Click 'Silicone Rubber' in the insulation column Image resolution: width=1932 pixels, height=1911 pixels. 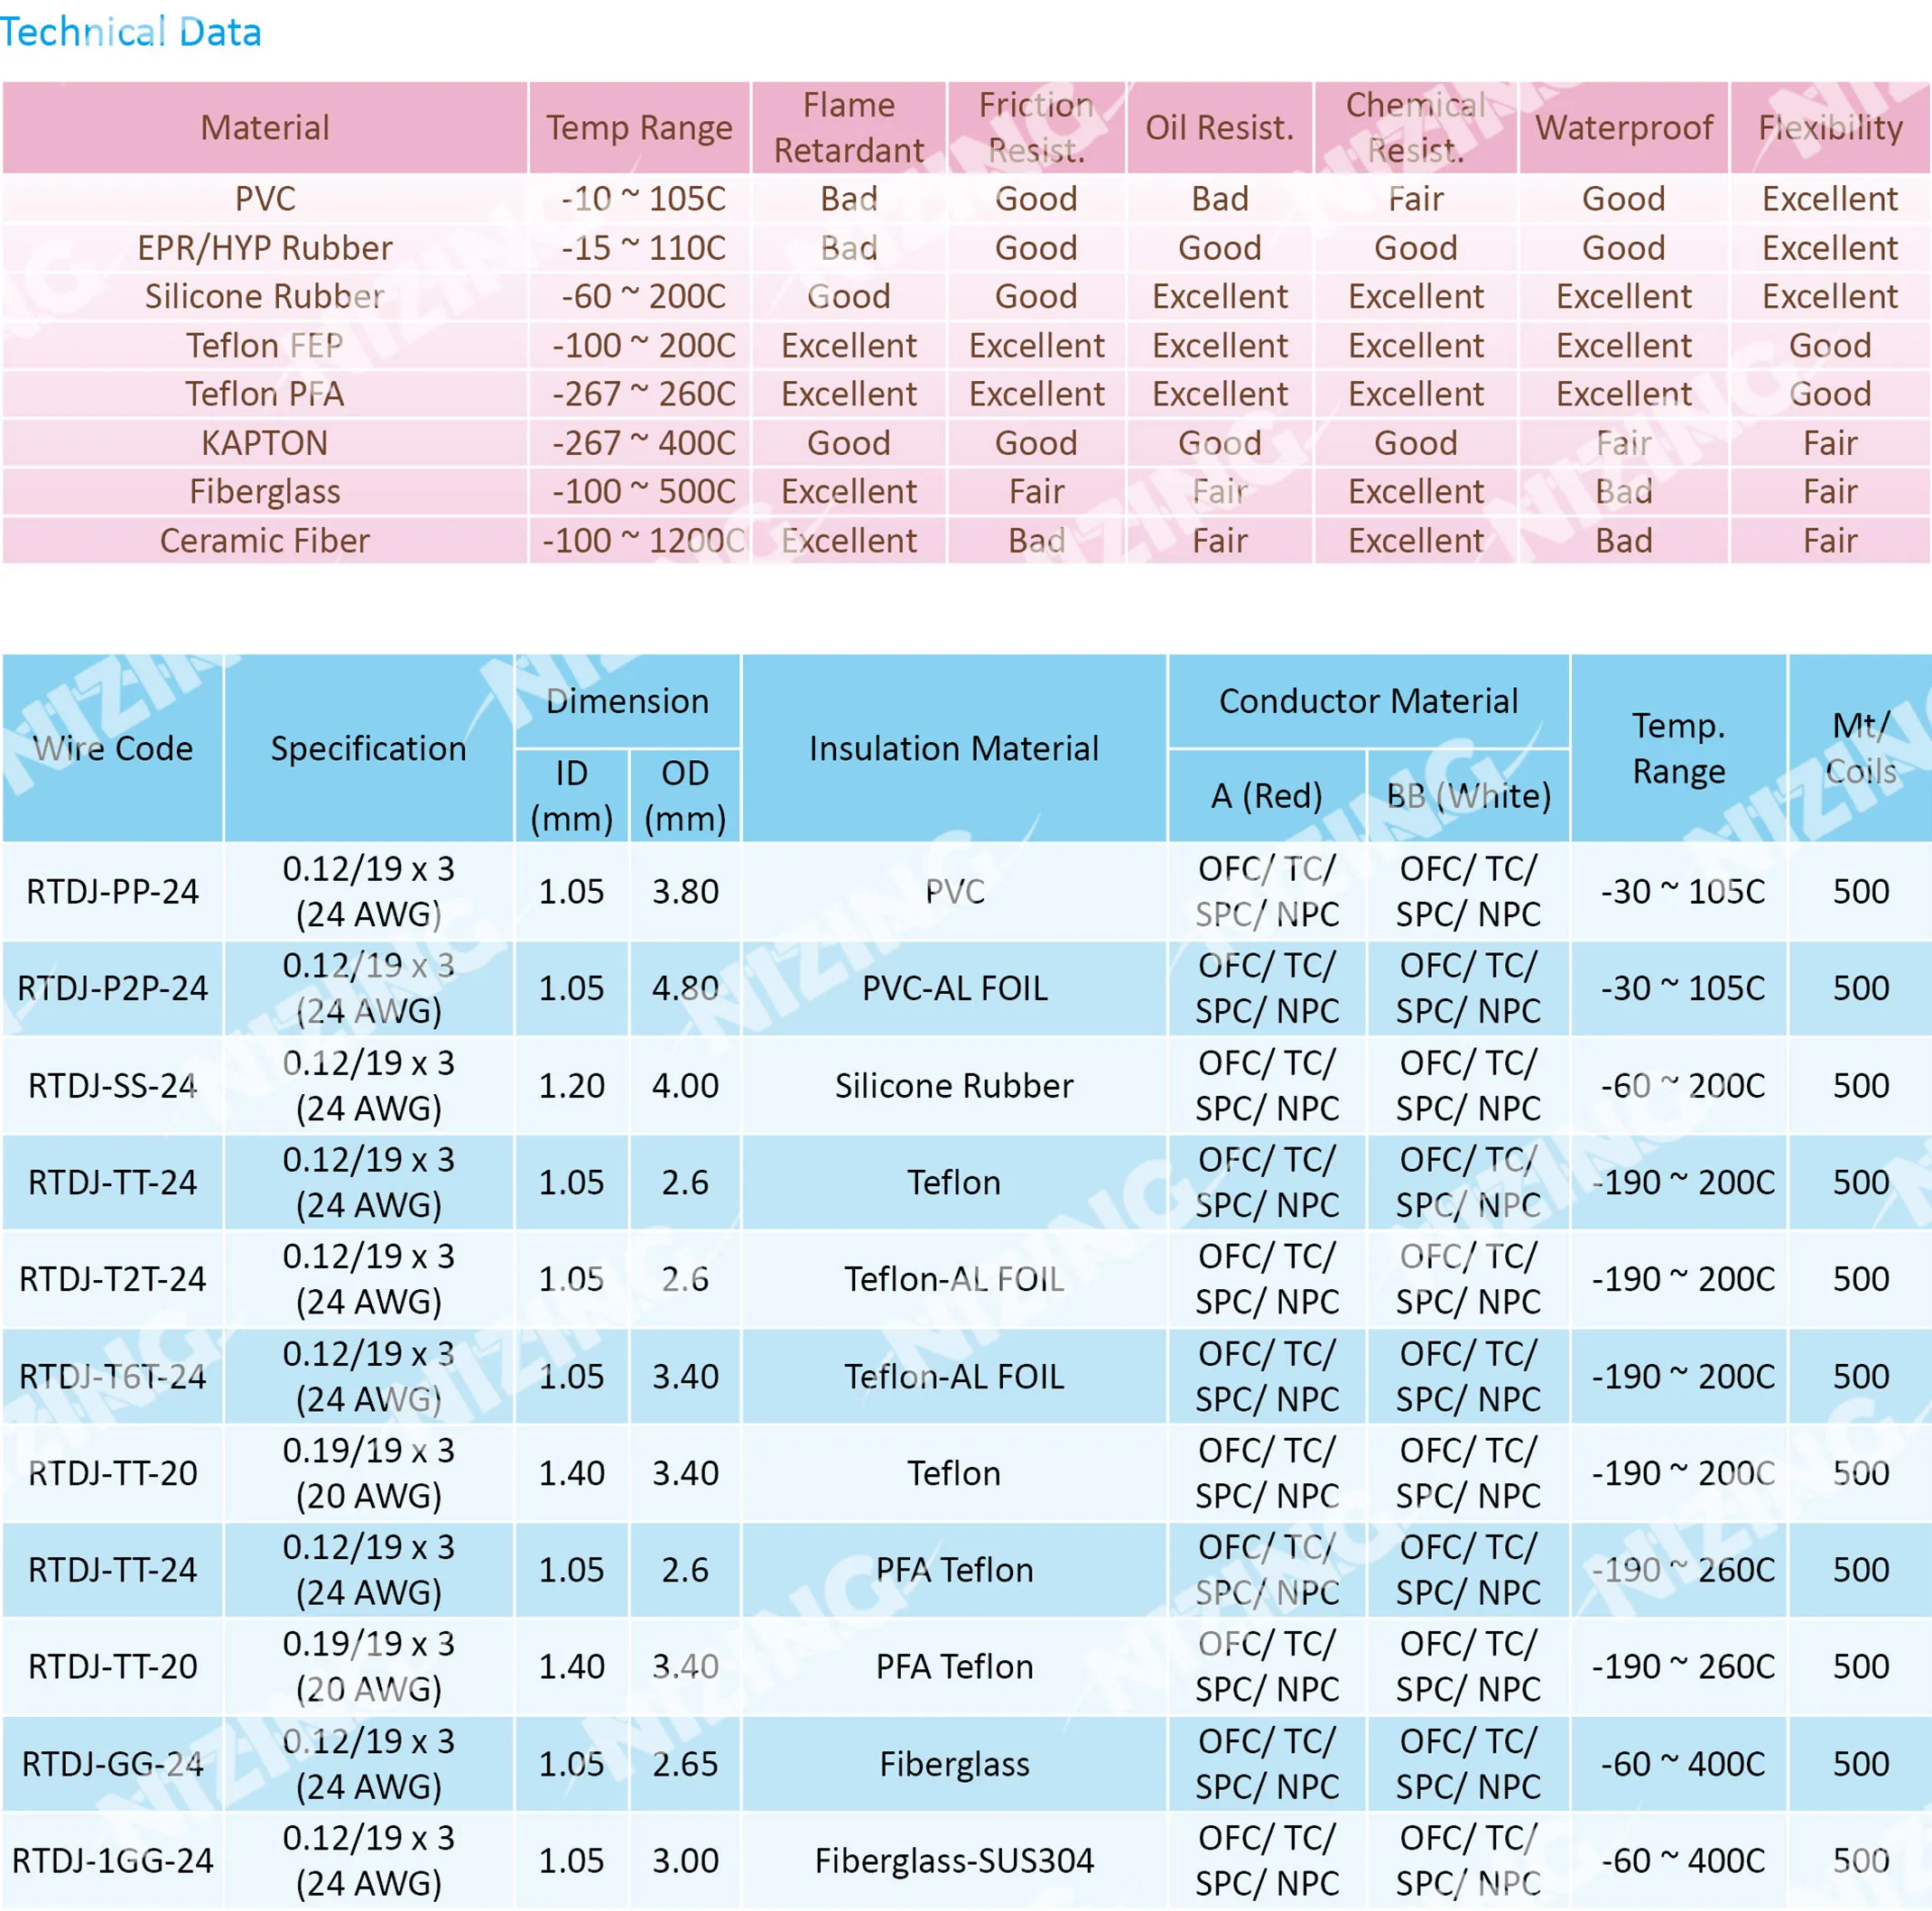(x=954, y=1085)
